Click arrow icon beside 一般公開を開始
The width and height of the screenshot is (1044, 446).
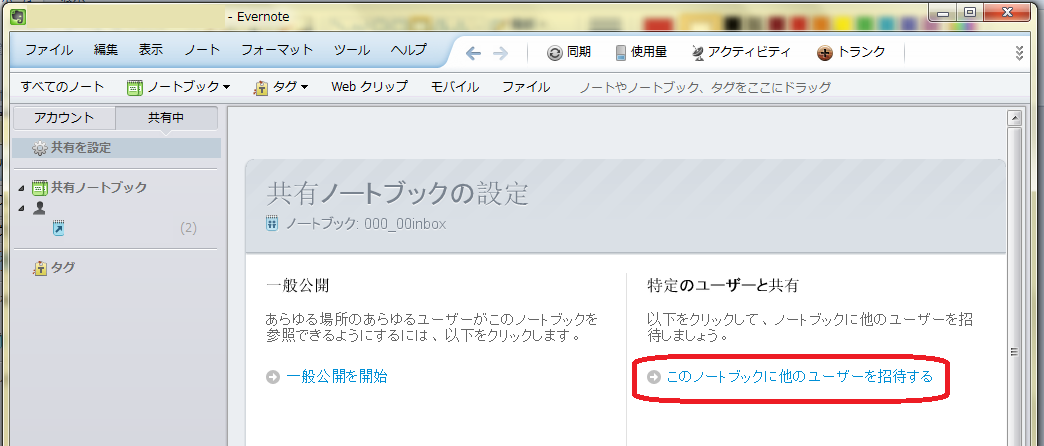272,377
